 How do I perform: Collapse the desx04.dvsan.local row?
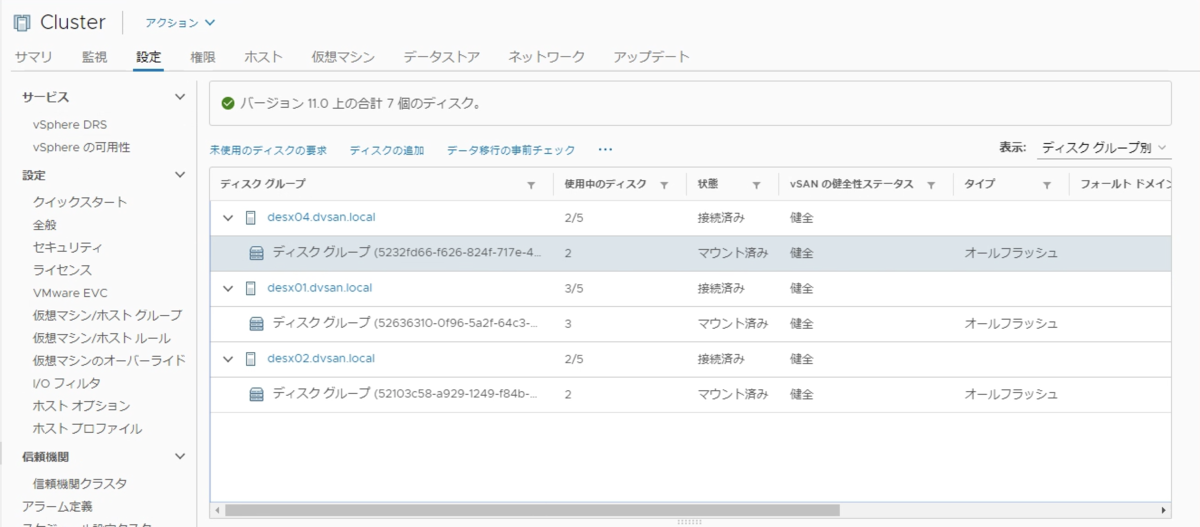tap(228, 218)
